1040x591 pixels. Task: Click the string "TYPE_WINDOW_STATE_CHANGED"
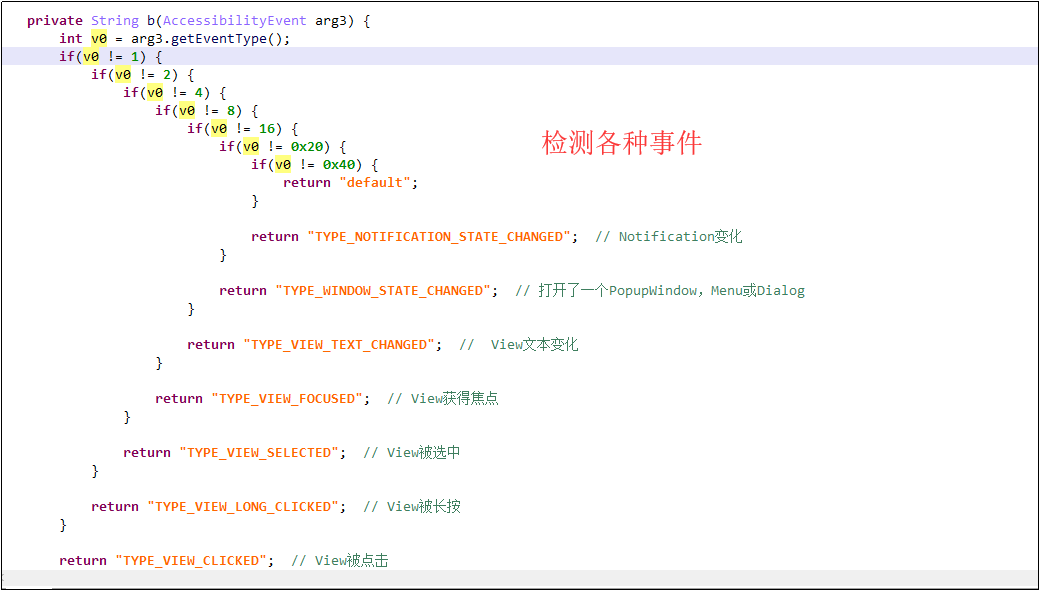tap(383, 291)
